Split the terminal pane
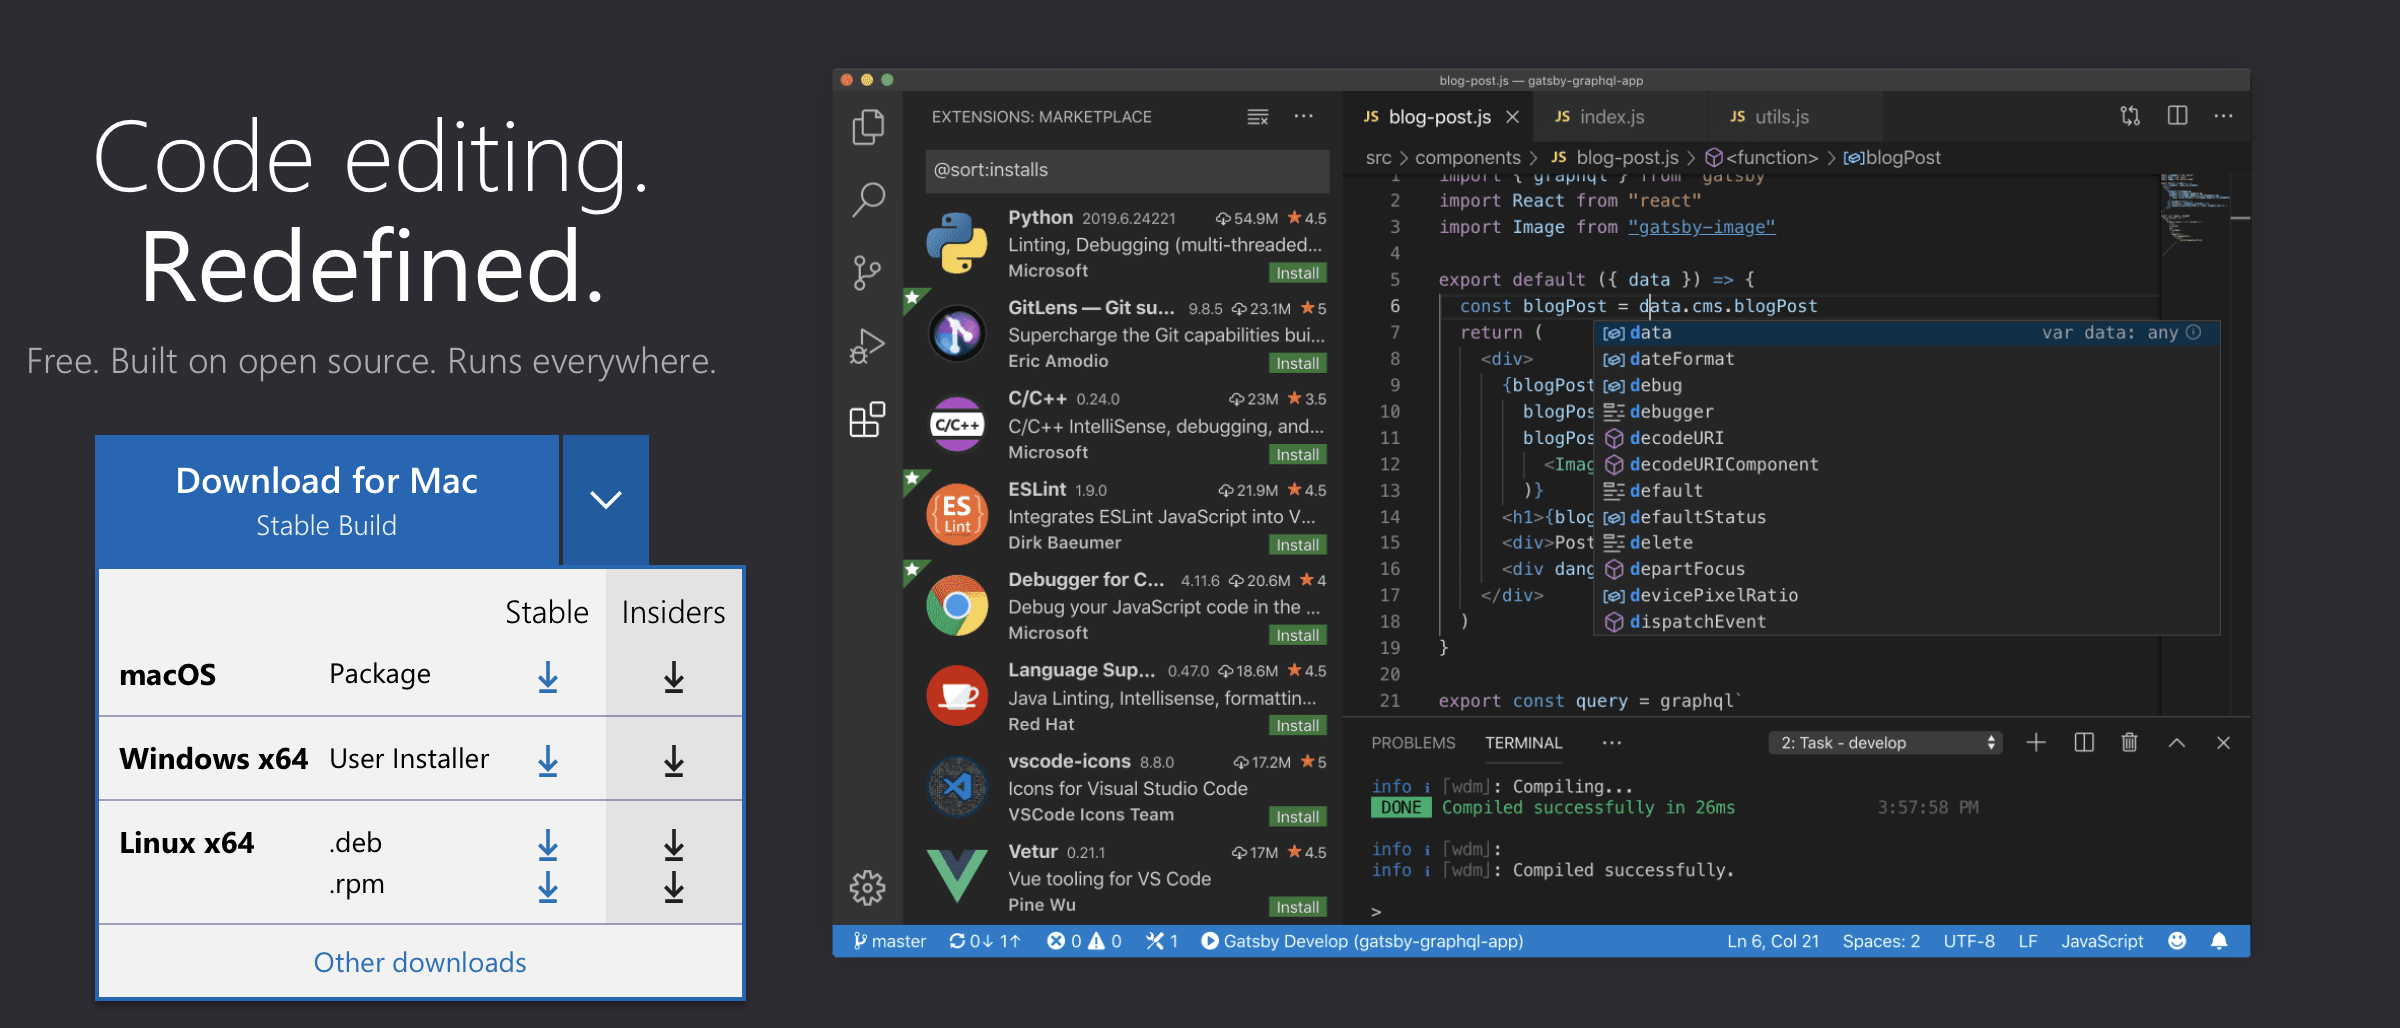The height and width of the screenshot is (1028, 2400). click(x=2084, y=742)
